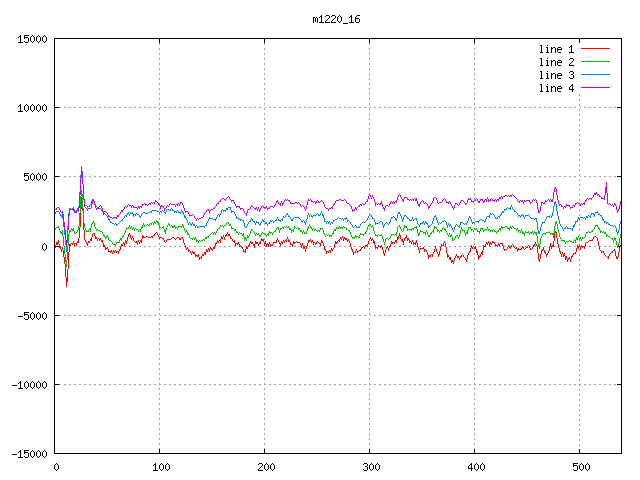Select the 'line 2' legend label

tap(556, 62)
